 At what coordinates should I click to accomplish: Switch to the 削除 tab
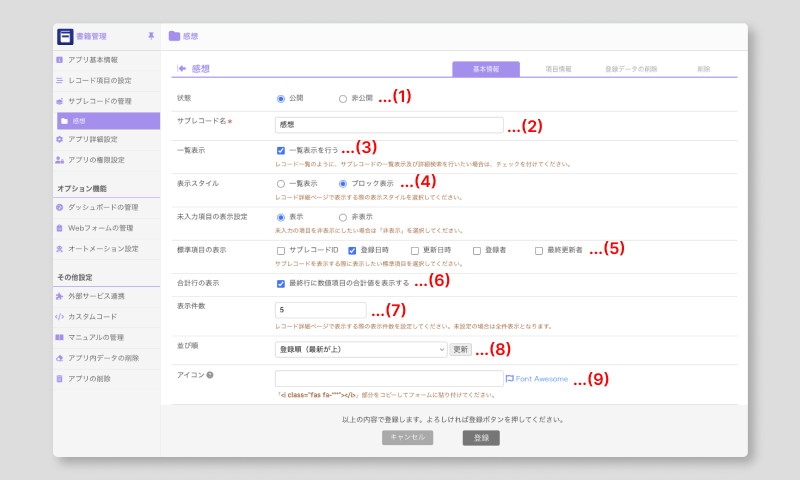pos(704,69)
